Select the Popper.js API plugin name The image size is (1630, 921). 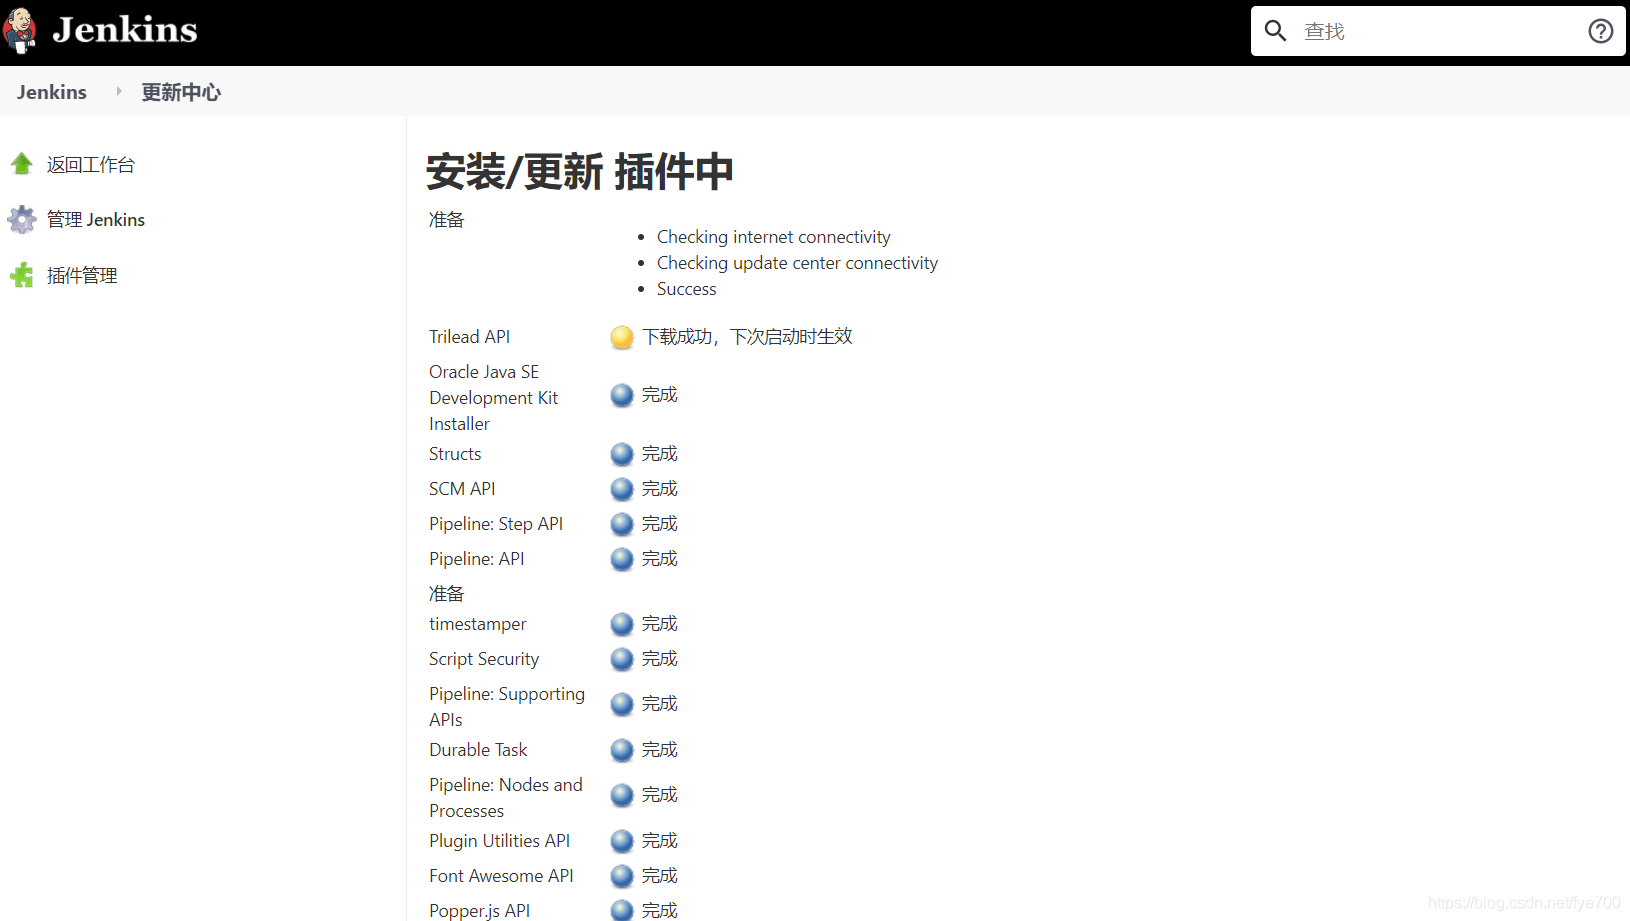(479, 911)
